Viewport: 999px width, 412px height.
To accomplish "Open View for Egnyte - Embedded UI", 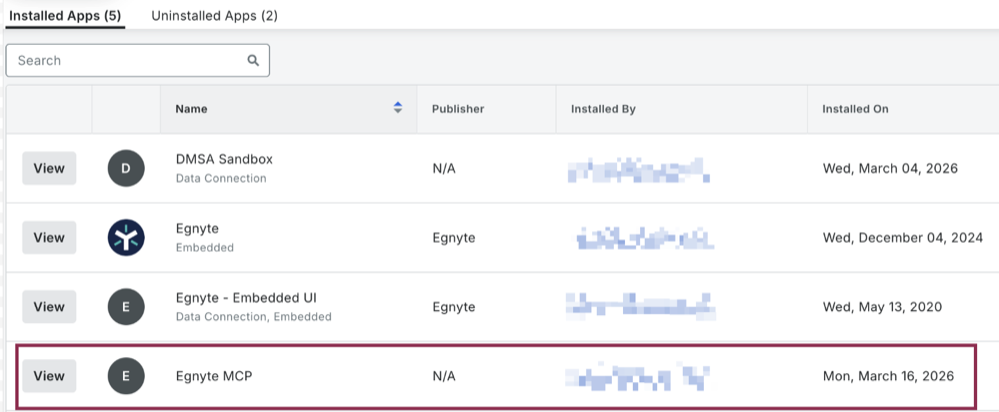I will point(49,307).
